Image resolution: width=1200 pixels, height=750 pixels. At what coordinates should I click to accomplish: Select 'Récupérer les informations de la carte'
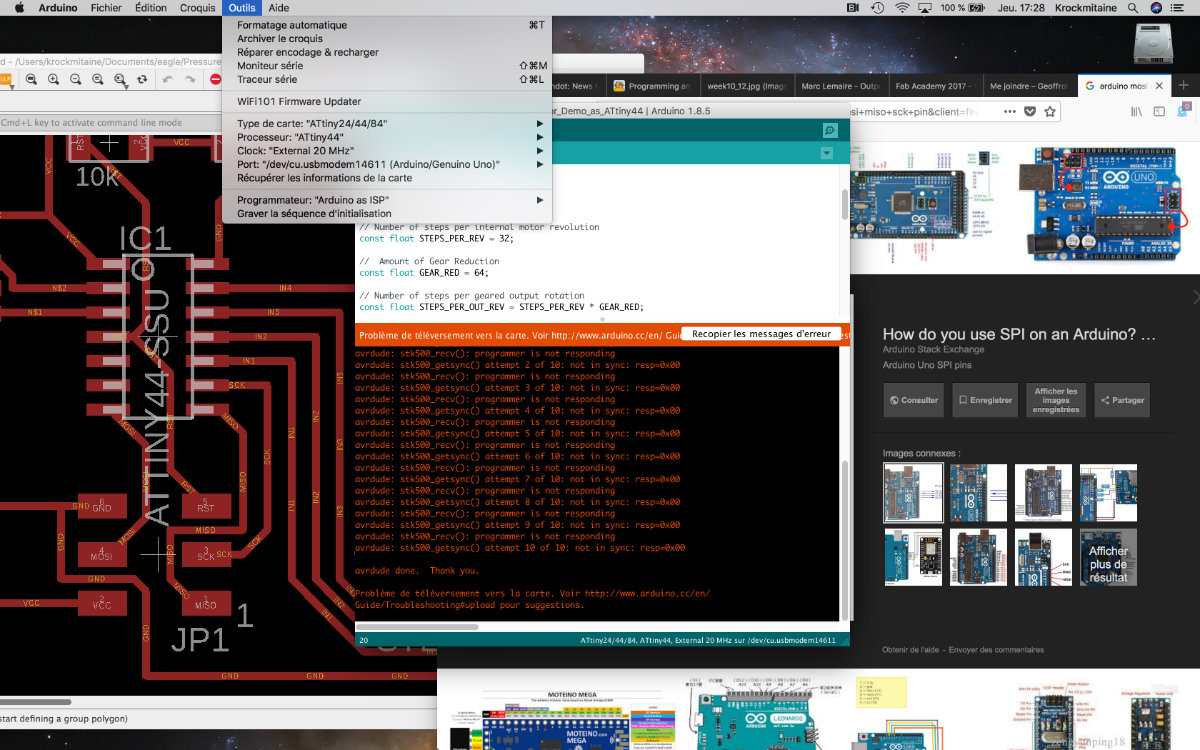click(386, 178)
